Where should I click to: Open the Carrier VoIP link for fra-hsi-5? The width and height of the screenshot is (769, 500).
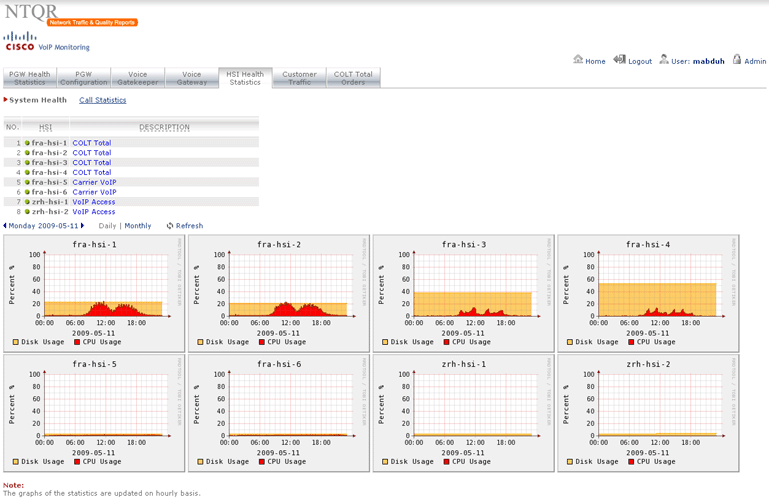[94, 182]
